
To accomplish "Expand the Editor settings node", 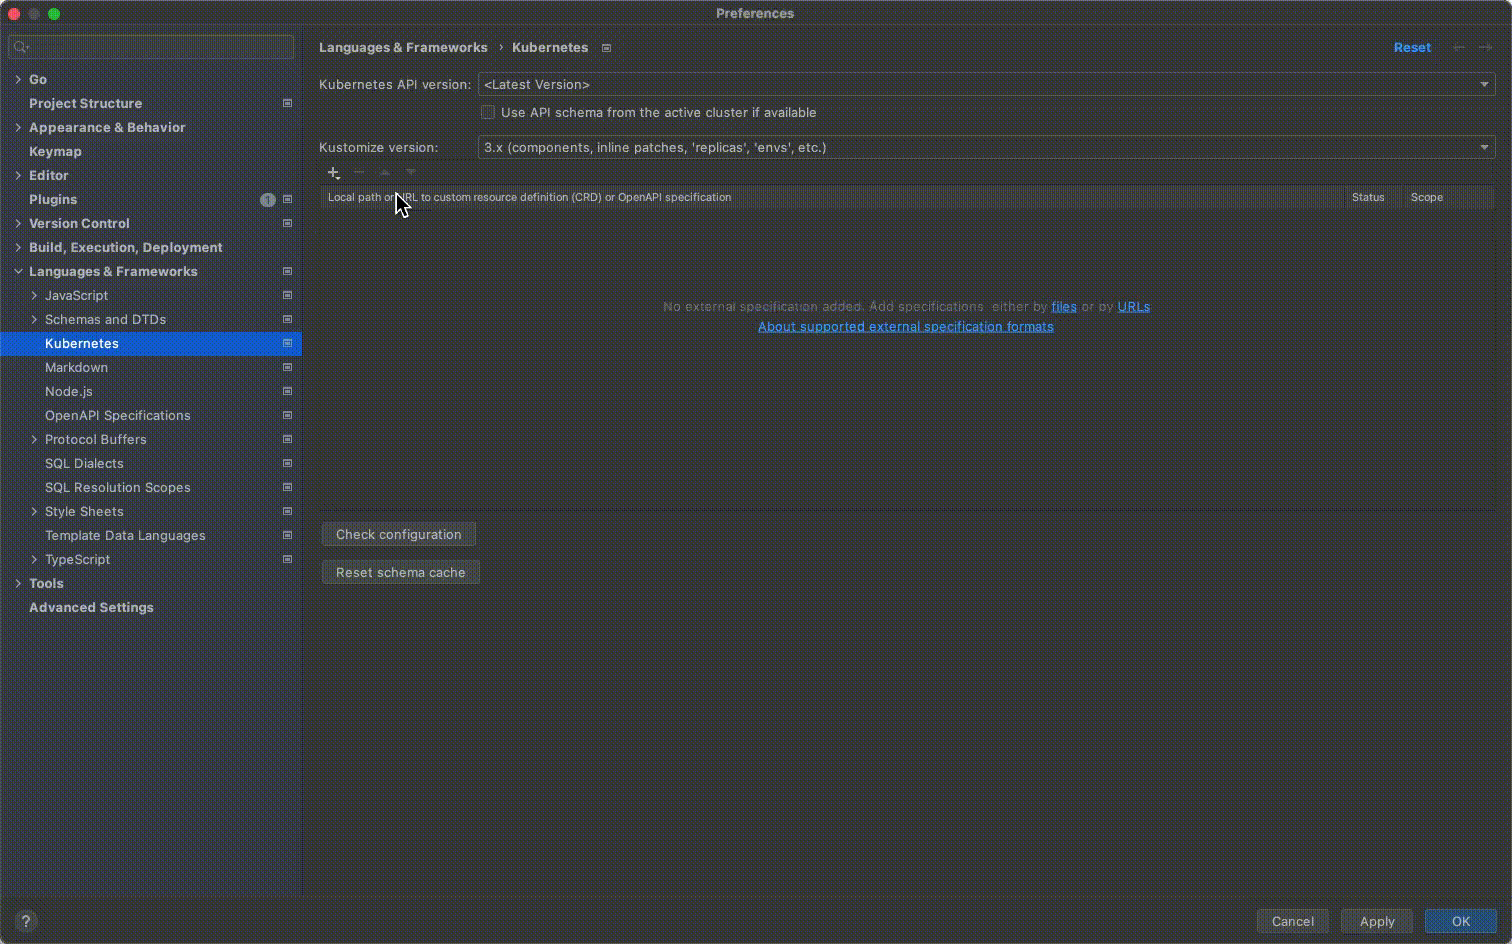I will [18, 175].
